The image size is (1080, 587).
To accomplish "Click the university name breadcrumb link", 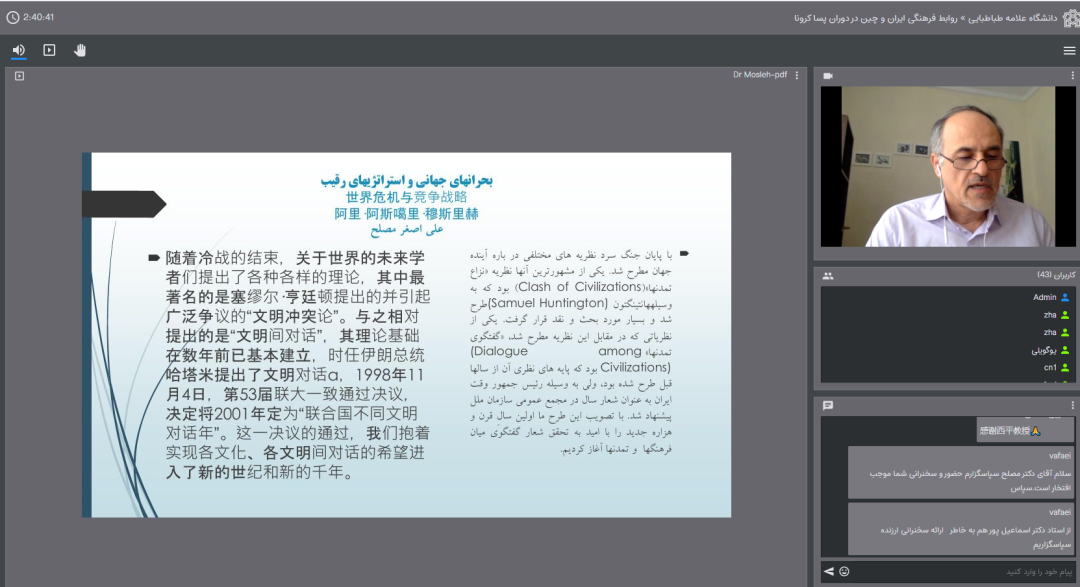I will click(1014, 18).
